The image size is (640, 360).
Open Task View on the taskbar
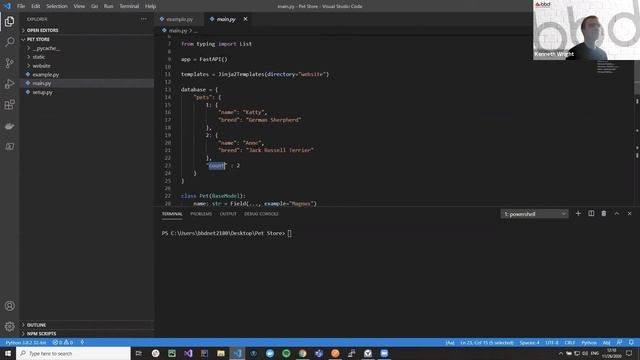click(138, 353)
